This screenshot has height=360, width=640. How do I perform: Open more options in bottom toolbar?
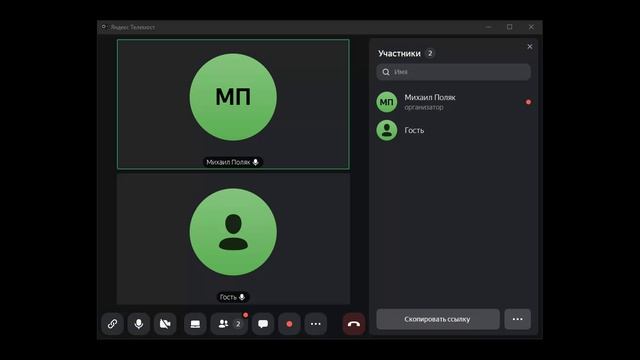[x=316, y=324]
